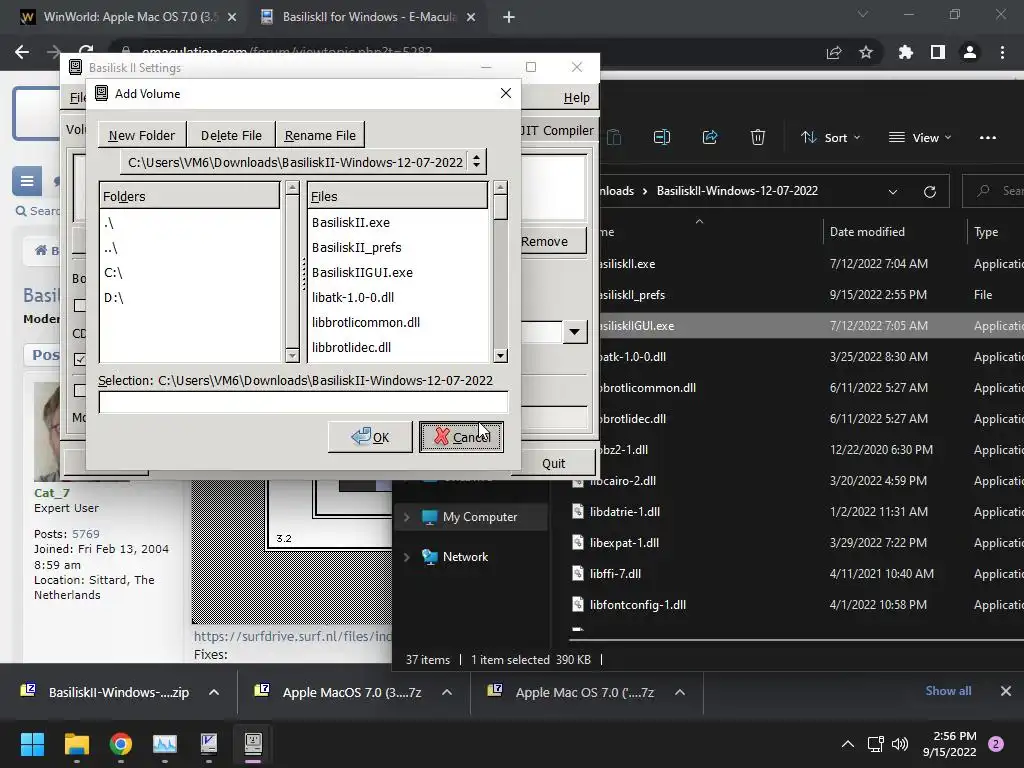Go back in the browser
Screen dimensions: 1024x768
point(22,52)
